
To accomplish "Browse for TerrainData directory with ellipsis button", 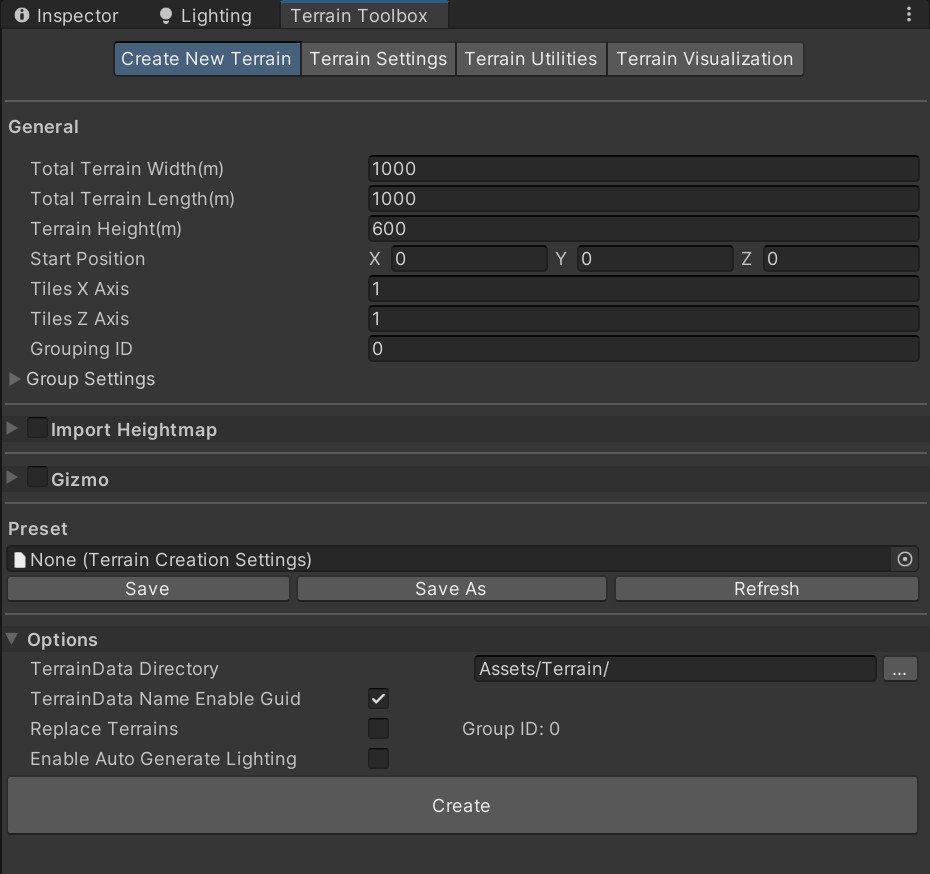I will click(900, 669).
